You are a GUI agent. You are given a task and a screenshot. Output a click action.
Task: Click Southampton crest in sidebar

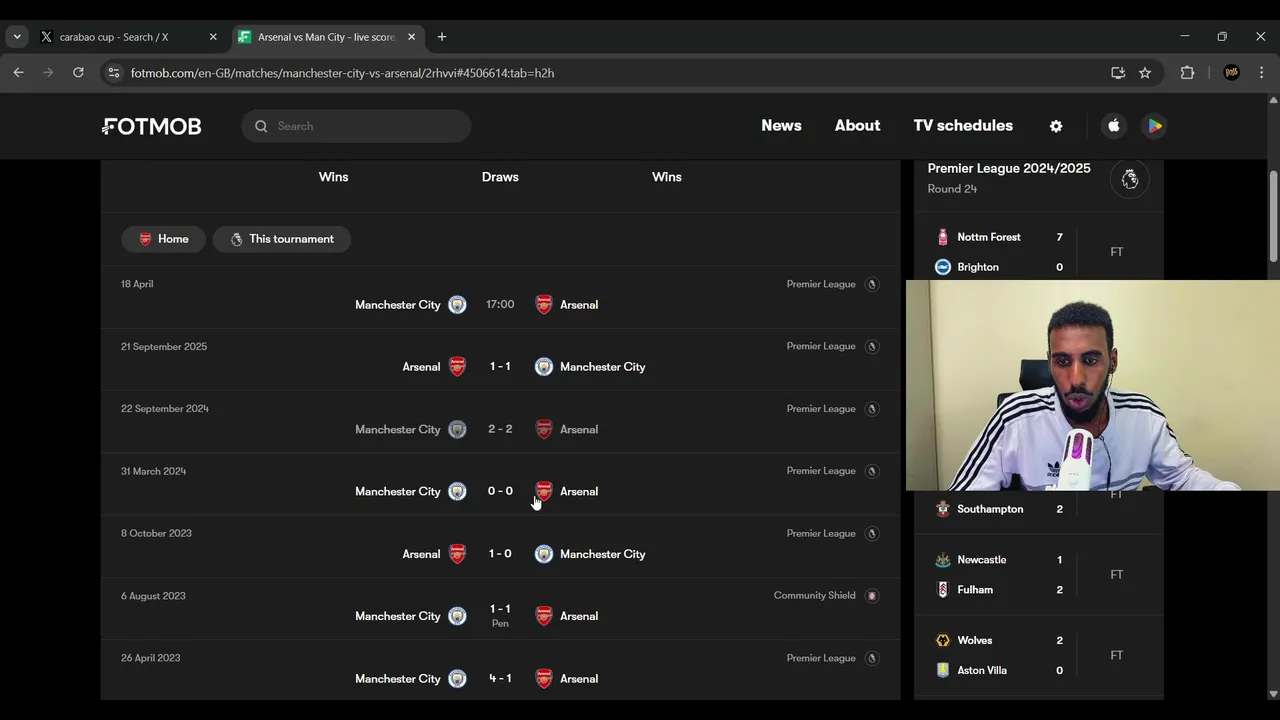pyautogui.click(x=942, y=509)
